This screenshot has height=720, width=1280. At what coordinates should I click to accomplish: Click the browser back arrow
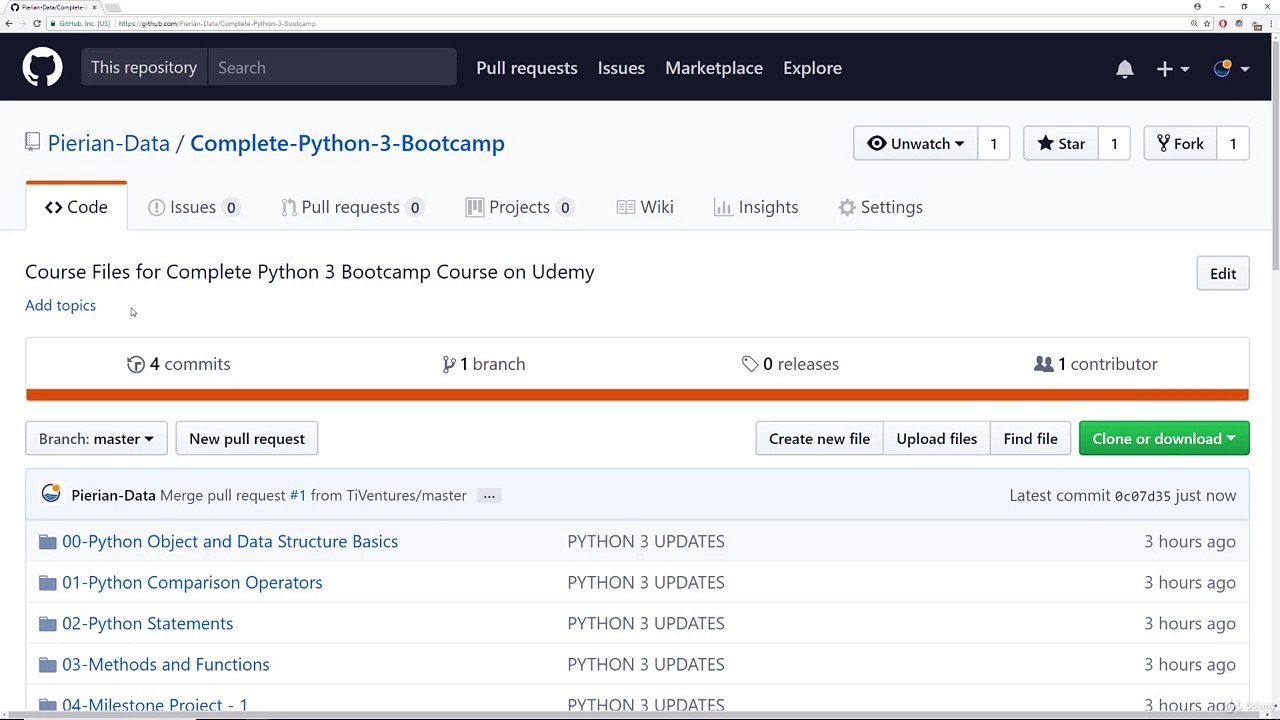pyautogui.click(x=9, y=23)
